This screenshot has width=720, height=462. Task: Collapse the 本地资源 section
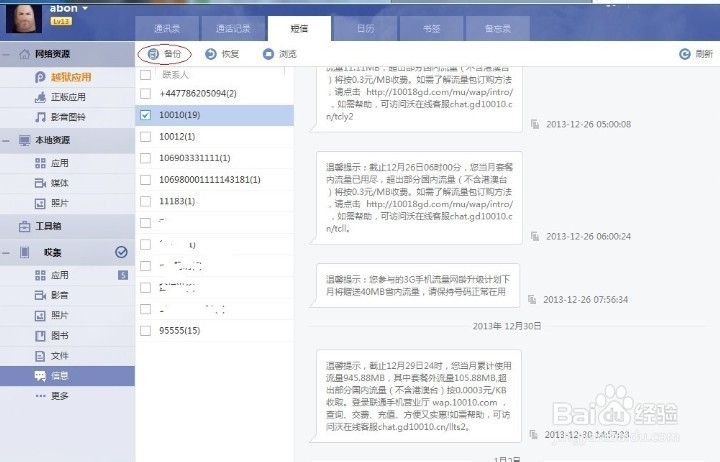(6, 141)
